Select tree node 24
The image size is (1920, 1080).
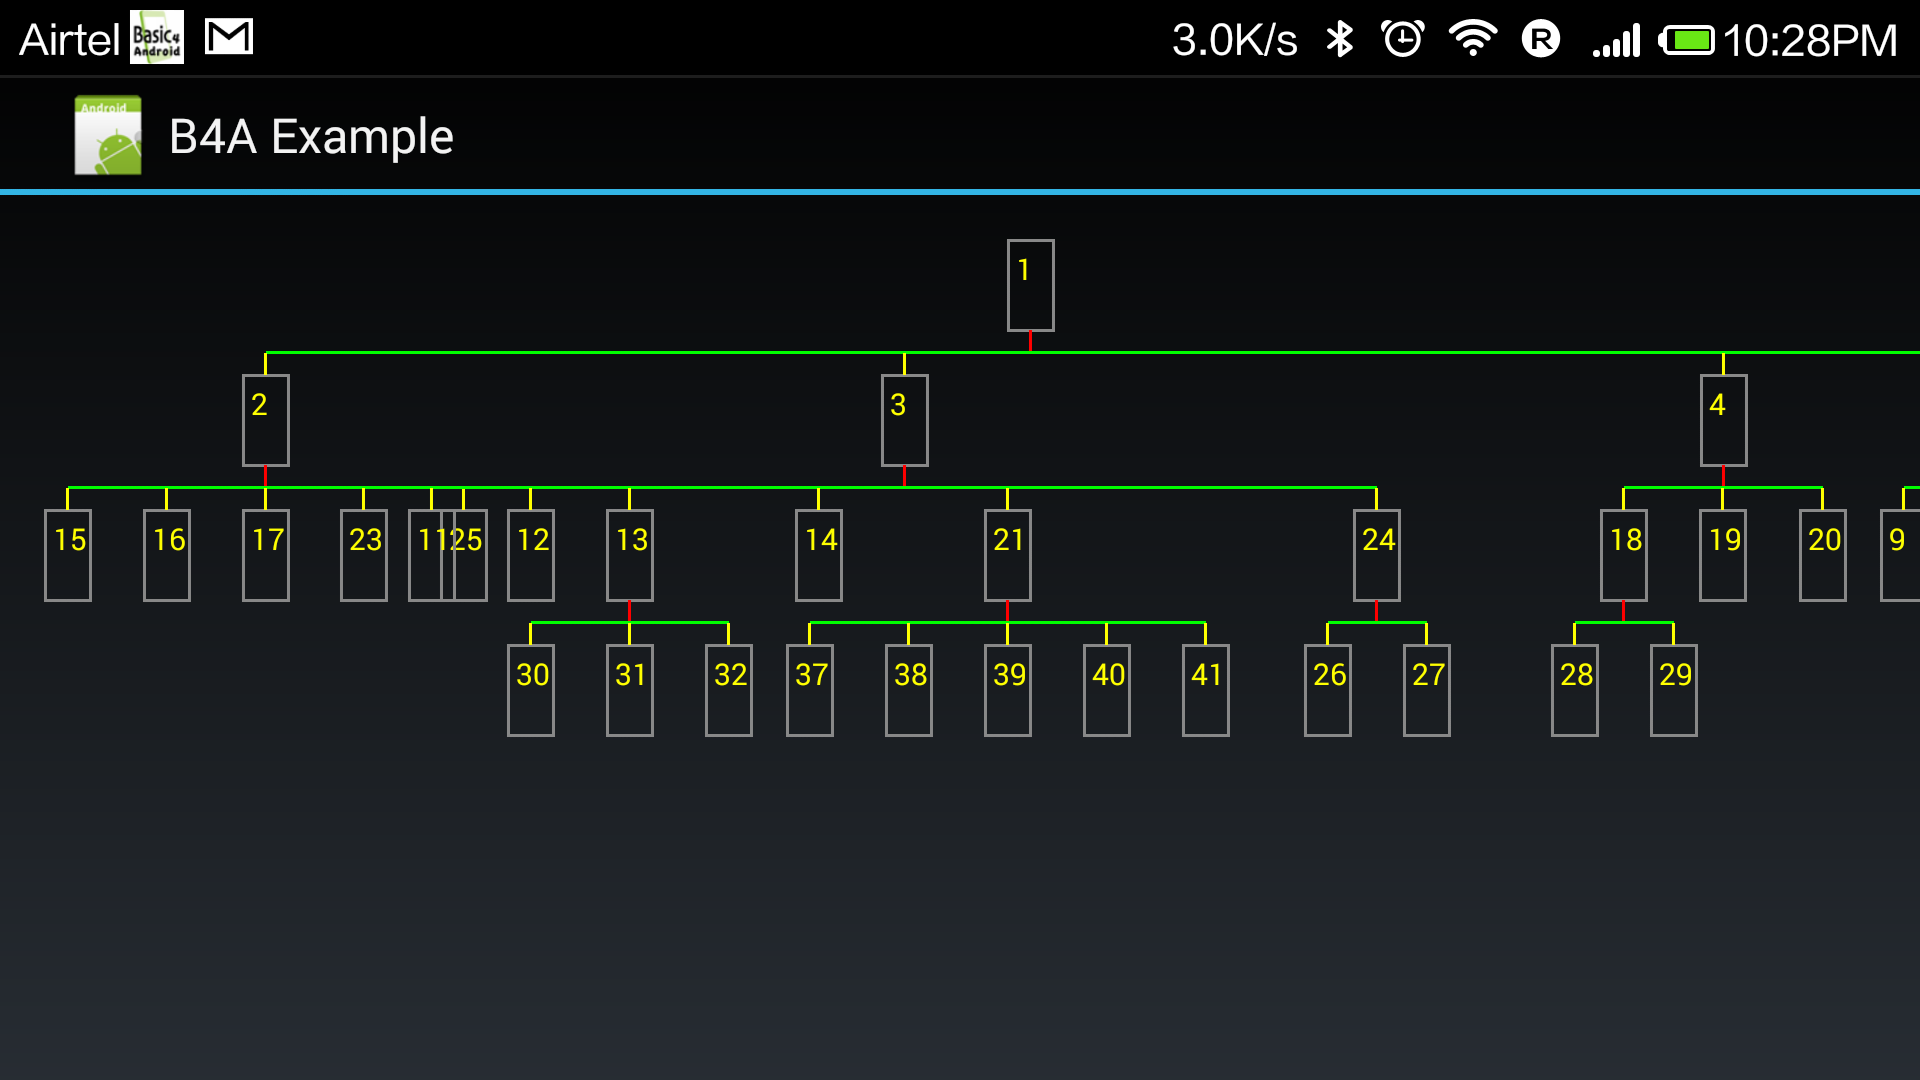[x=1376, y=555]
